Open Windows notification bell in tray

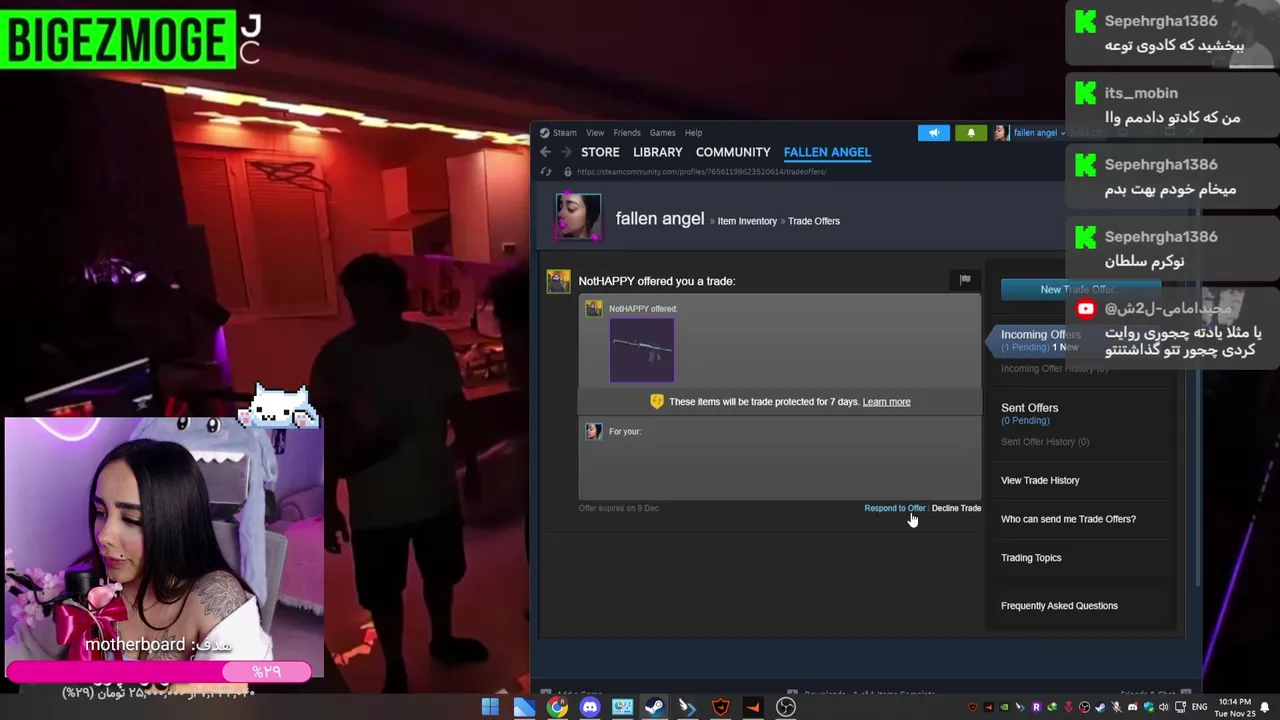click(1264, 708)
